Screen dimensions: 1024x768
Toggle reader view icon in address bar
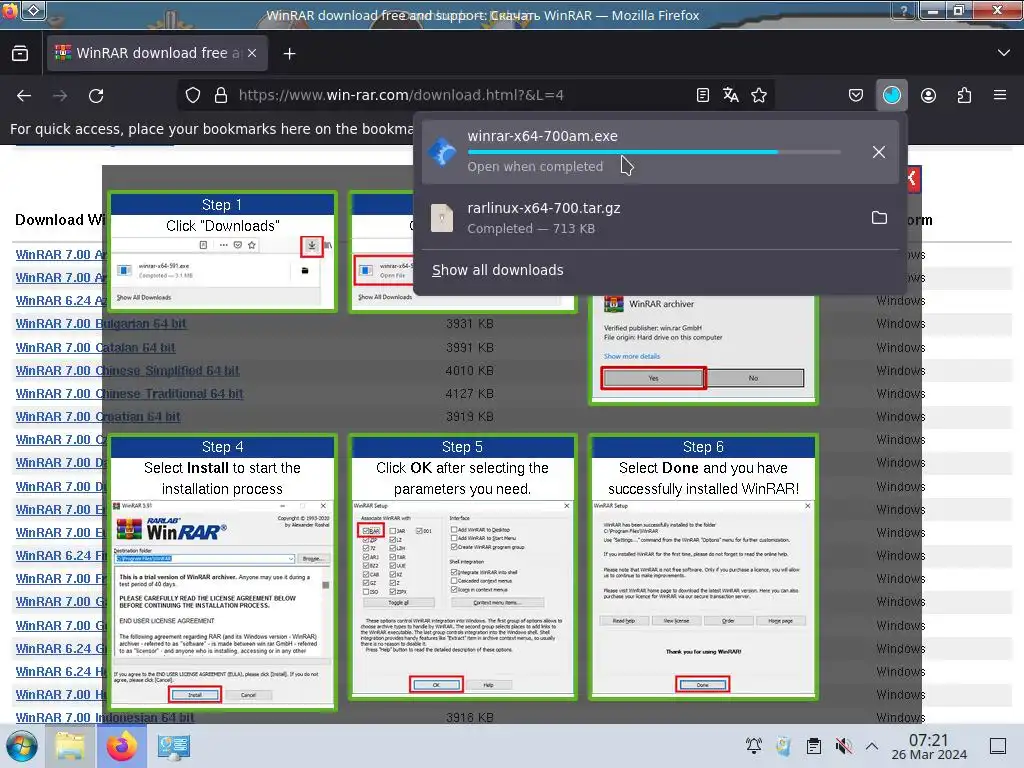[703, 95]
